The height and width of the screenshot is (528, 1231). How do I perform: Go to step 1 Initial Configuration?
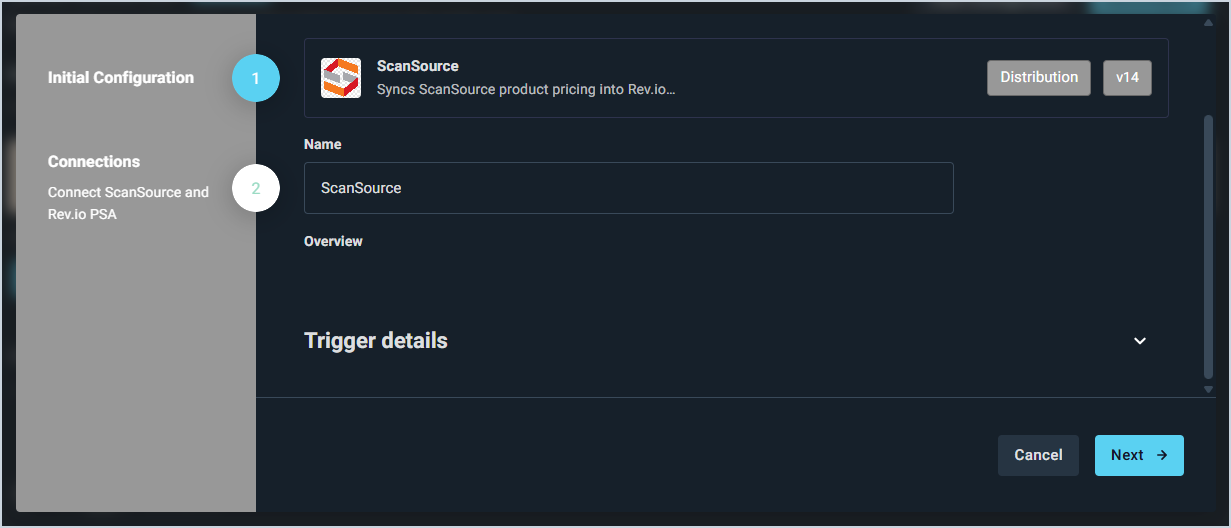tap(121, 78)
